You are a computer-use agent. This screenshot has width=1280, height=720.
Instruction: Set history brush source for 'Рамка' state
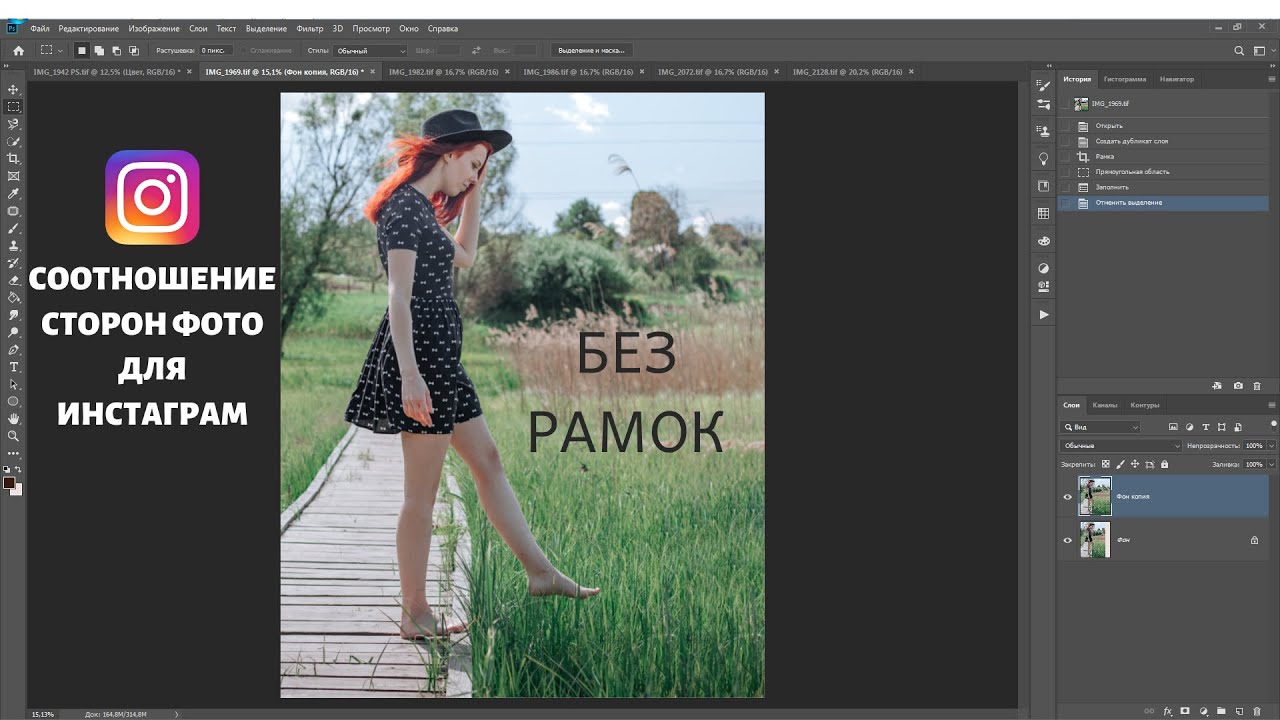click(1065, 157)
